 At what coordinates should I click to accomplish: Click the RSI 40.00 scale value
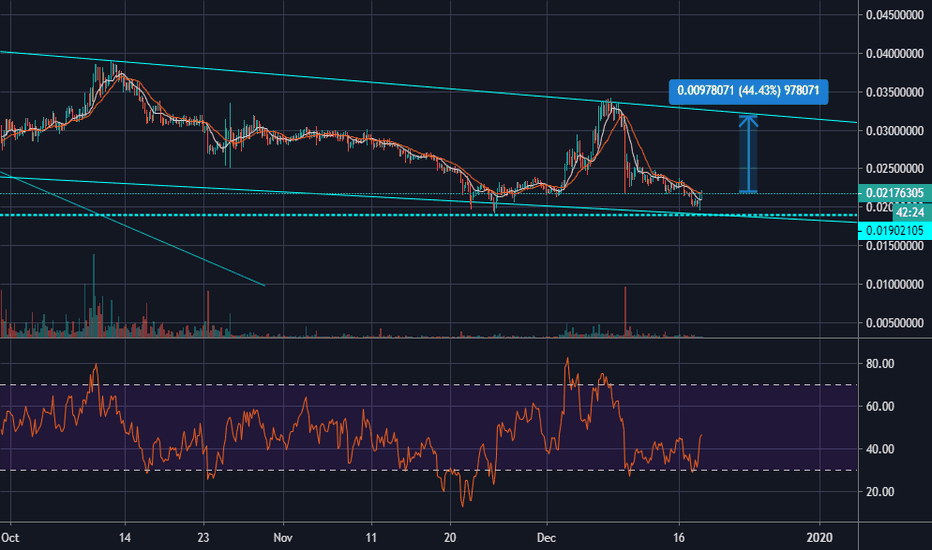880,449
